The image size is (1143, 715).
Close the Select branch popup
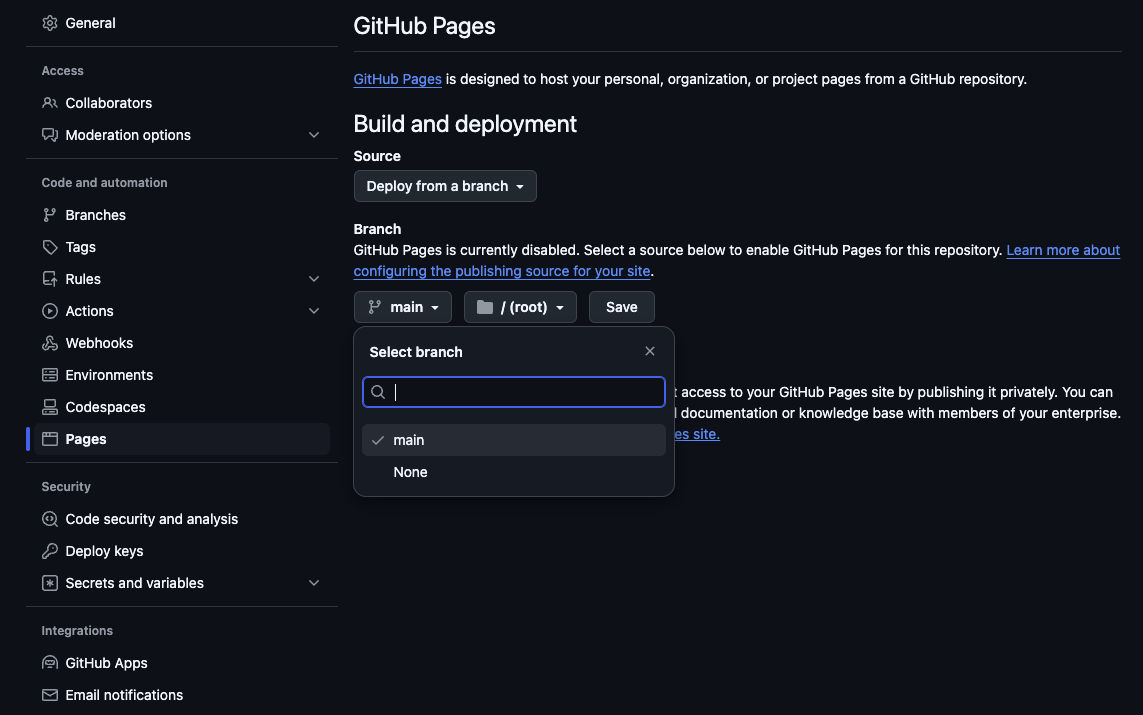649,351
